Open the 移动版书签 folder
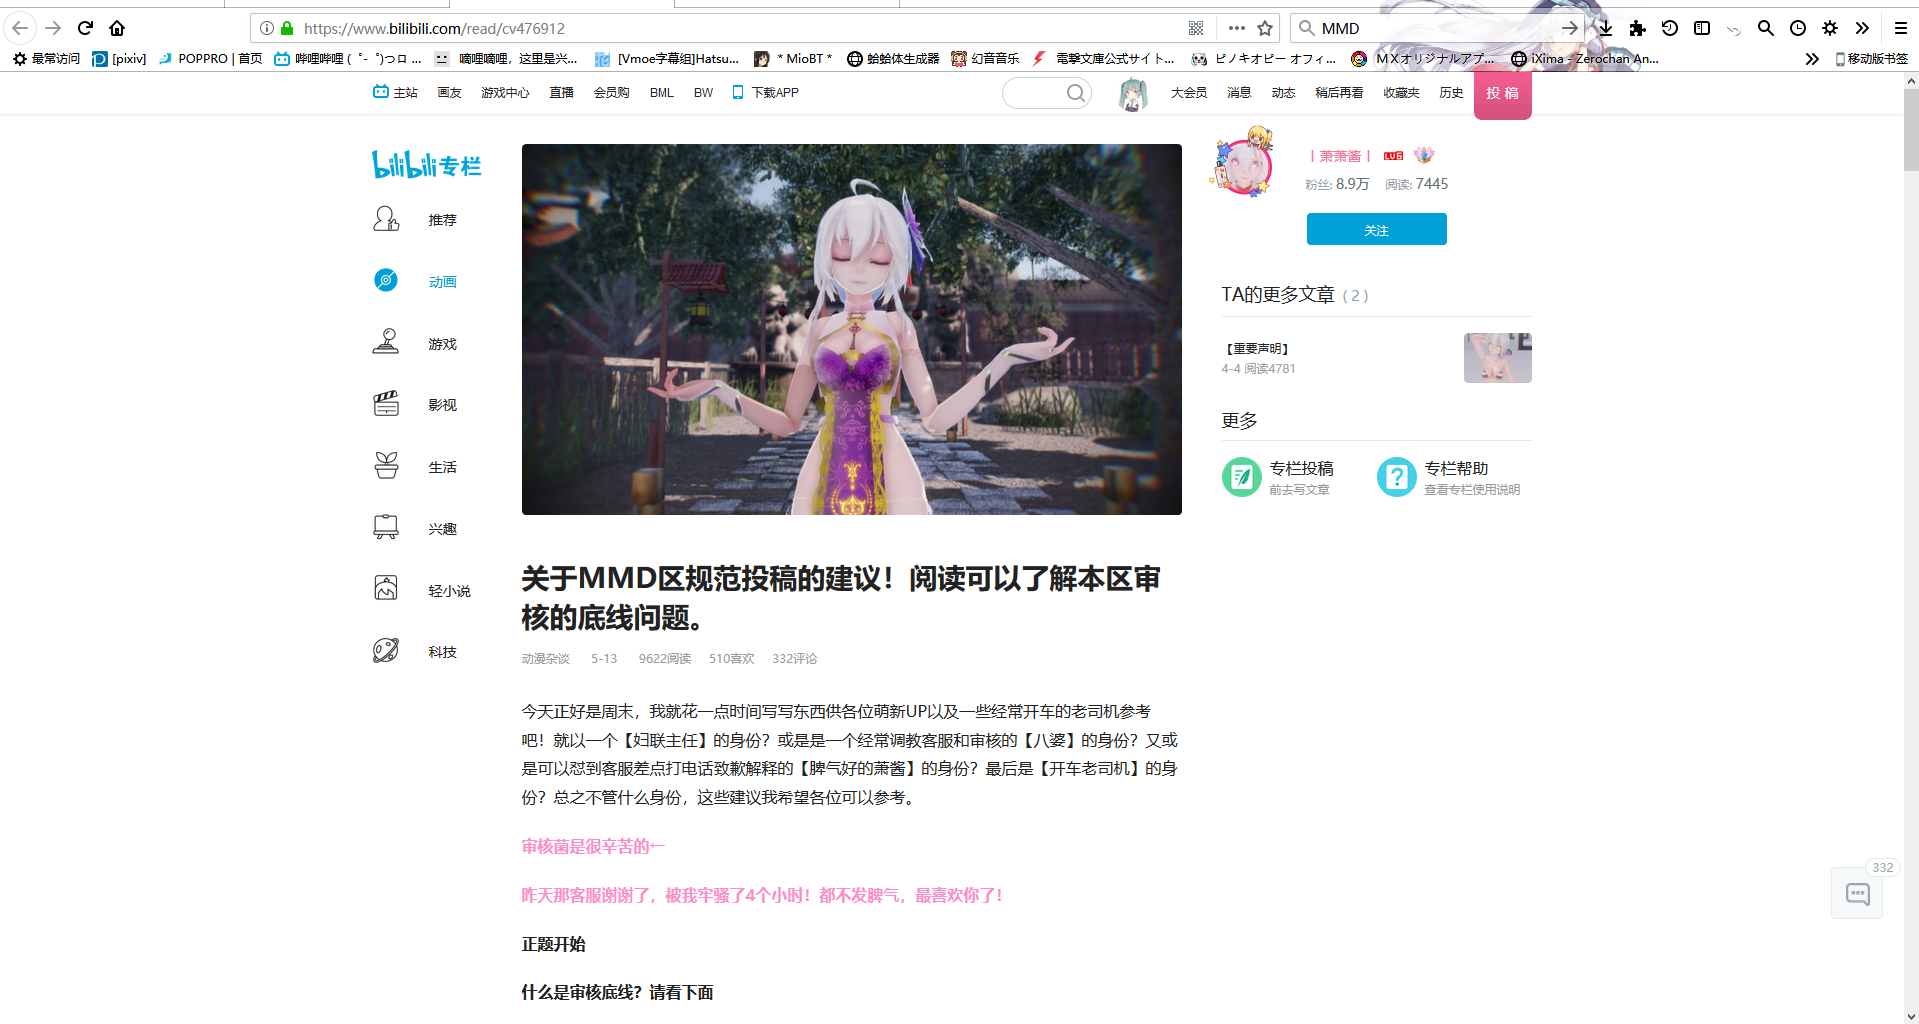 click(1871, 59)
